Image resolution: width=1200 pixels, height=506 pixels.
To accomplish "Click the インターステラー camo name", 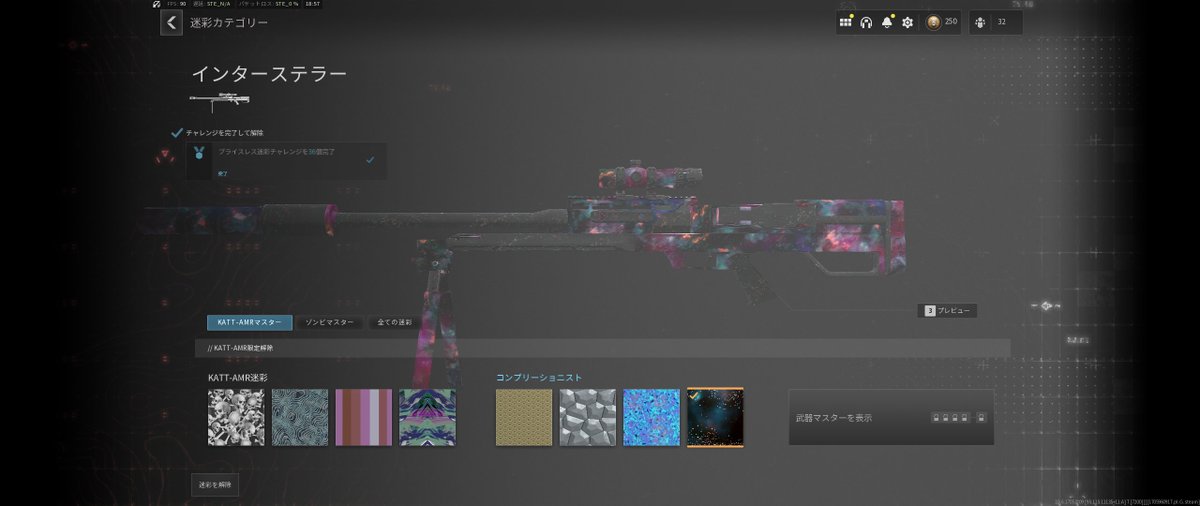I will pyautogui.click(x=269, y=75).
